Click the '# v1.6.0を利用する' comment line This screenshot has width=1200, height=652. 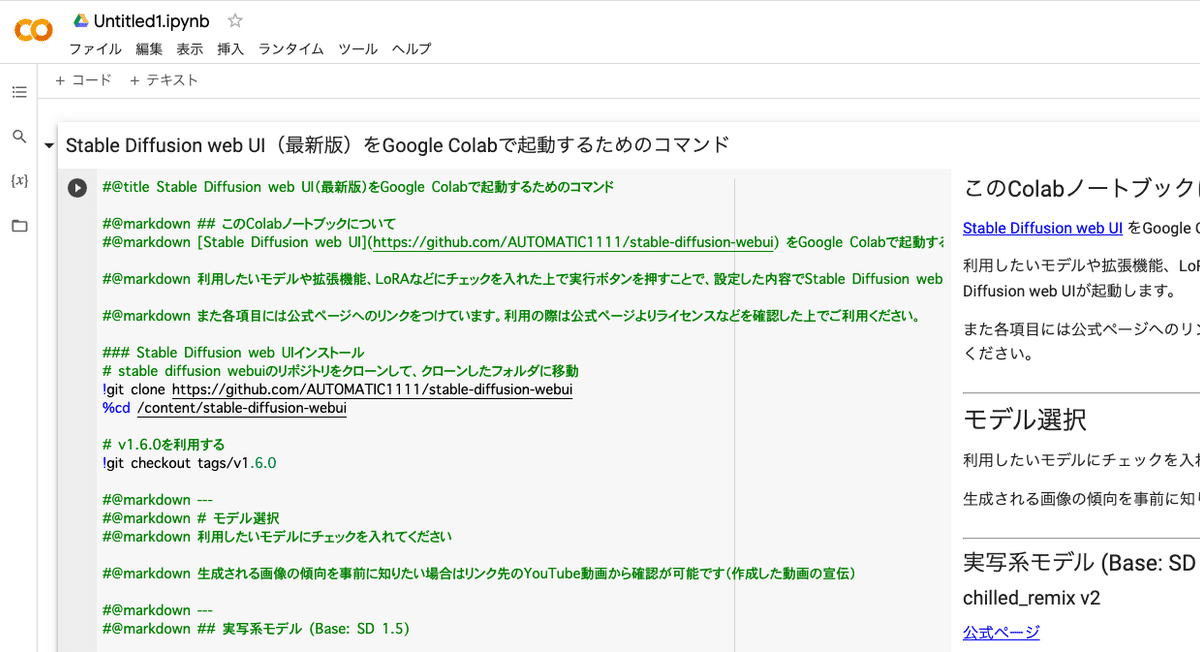[164, 445]
